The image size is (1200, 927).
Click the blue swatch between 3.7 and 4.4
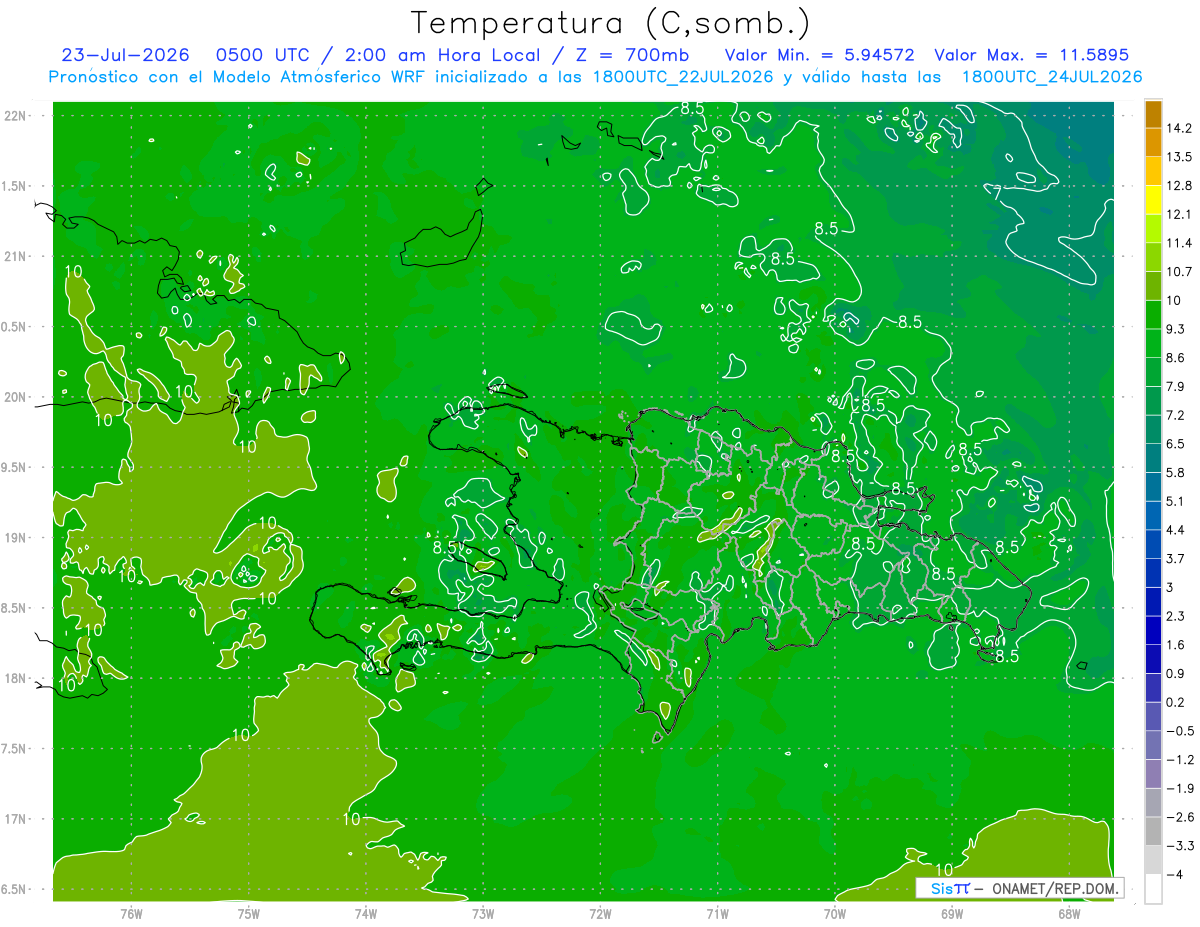[1153, 545]
